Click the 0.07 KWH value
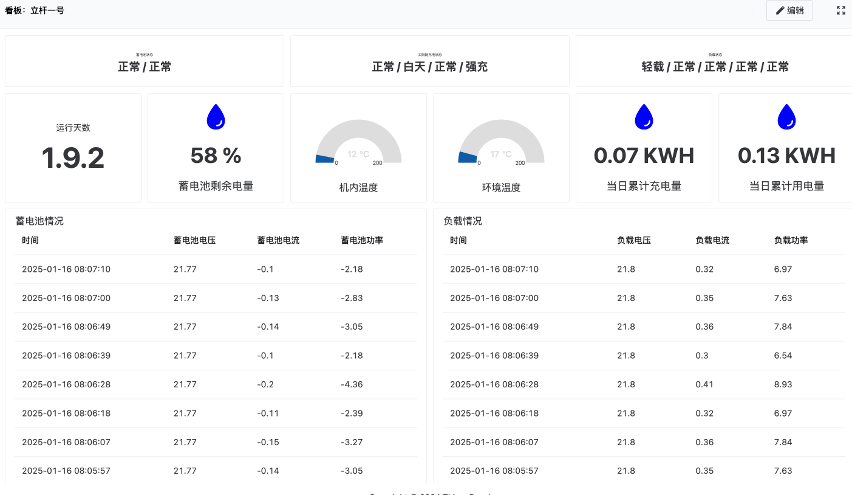Viewport: 852px width, 495px height. coord(644,156)
